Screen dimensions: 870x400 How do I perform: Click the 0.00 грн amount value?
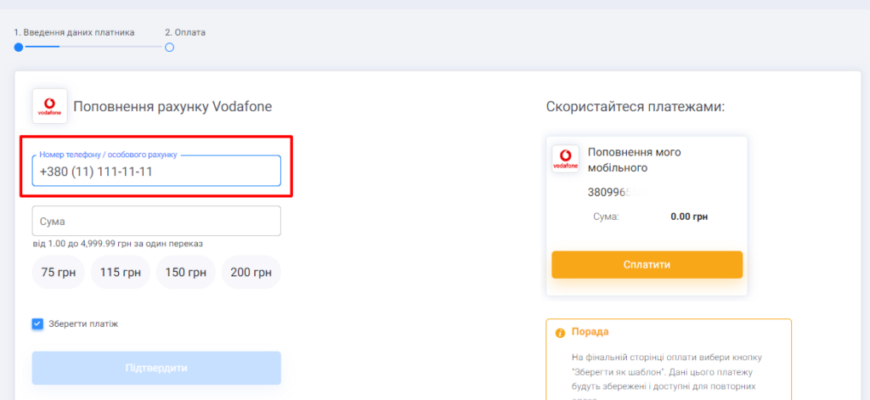689,216
